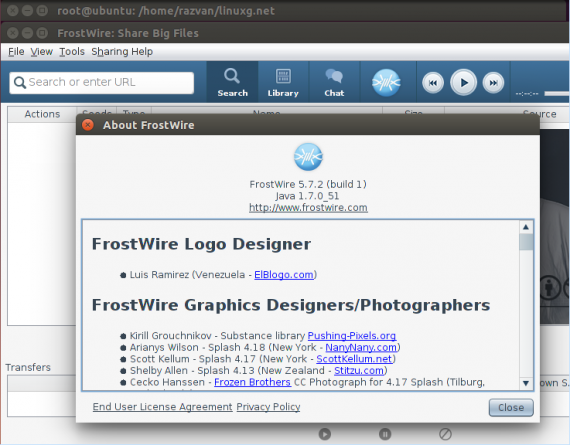Click the resume transfer icon at bottom

pyautogui.click(x=325, y=434)
